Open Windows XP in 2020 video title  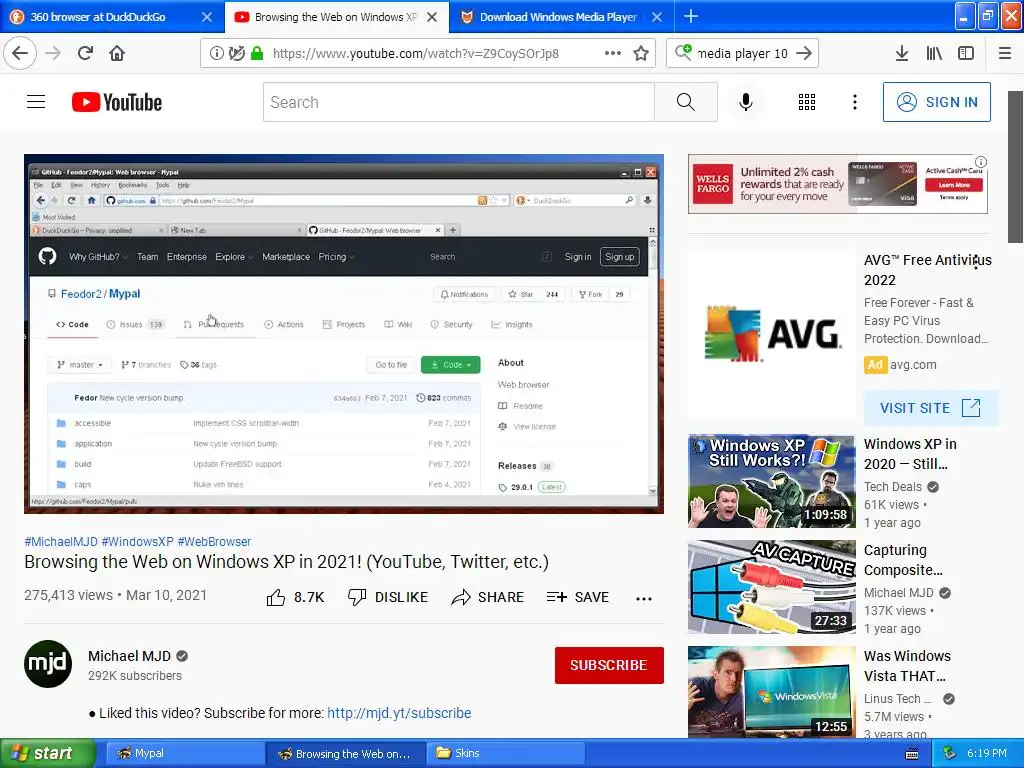point(910,454)
